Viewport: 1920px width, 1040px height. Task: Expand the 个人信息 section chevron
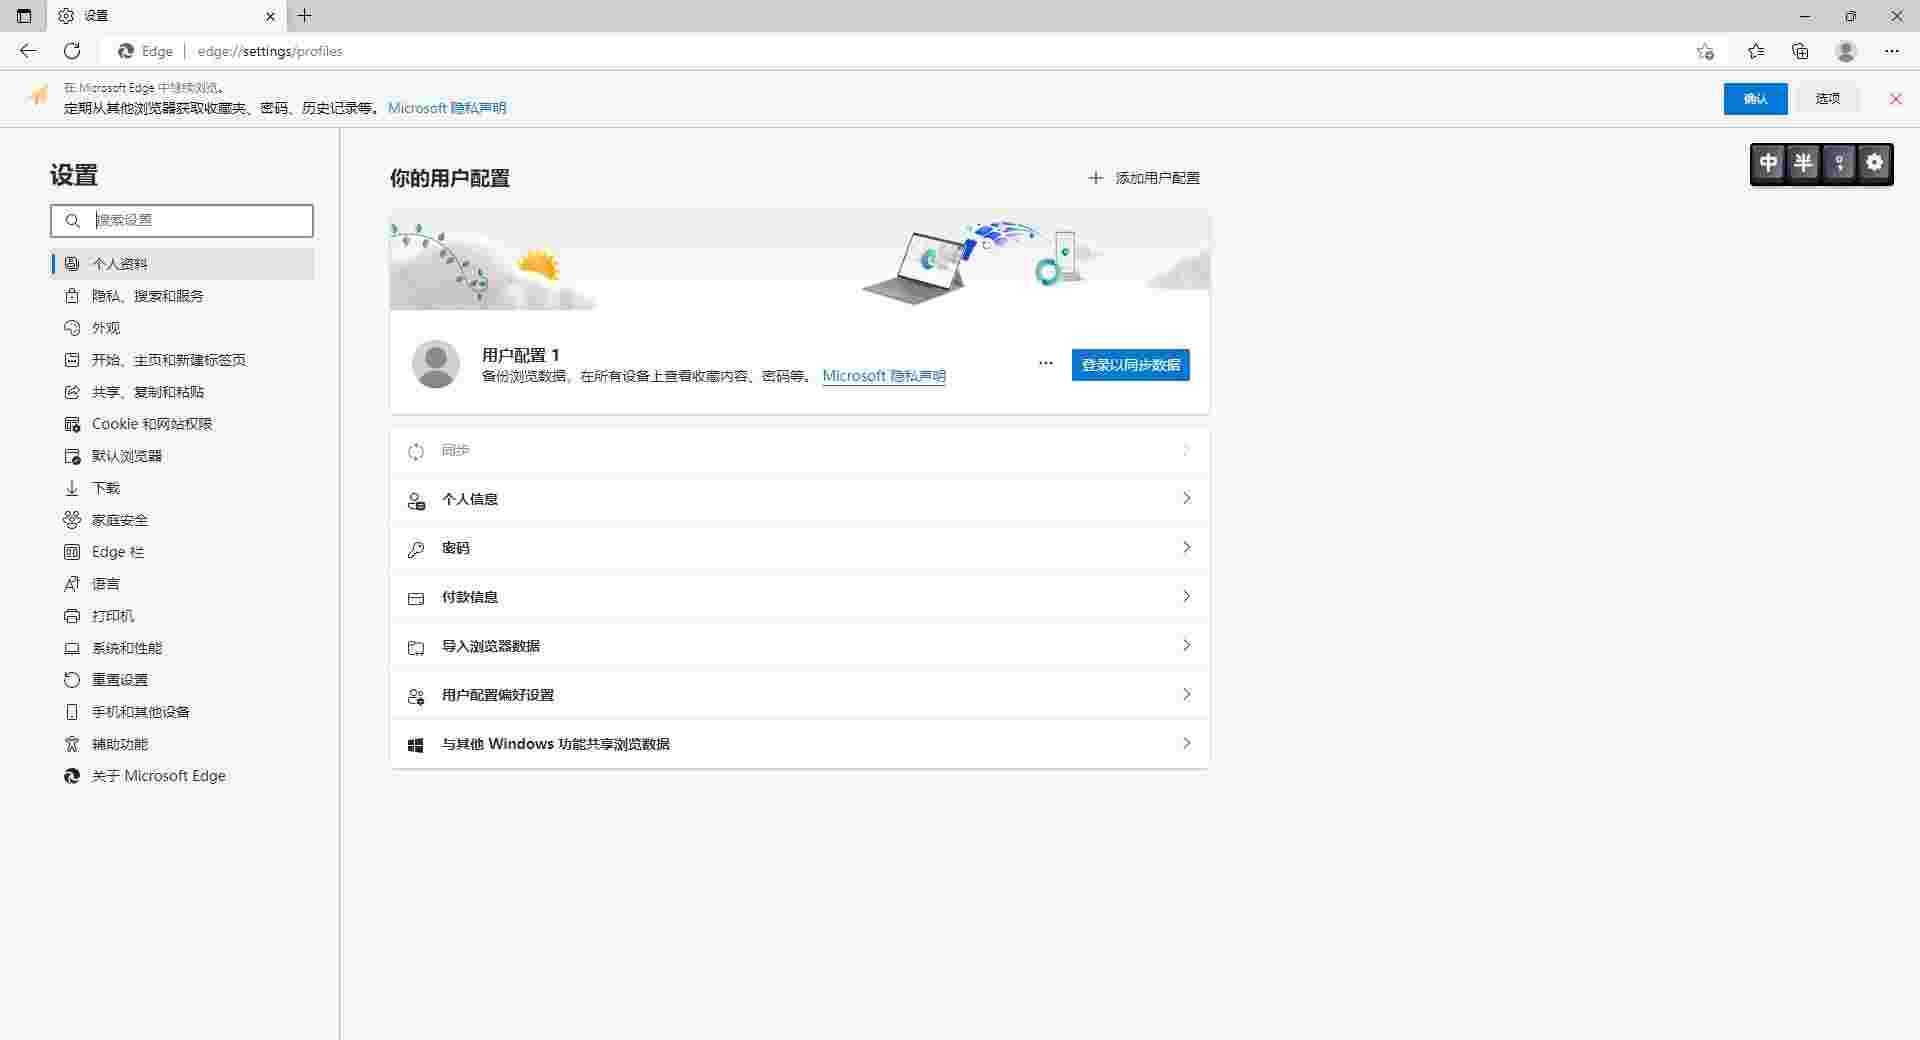[x=1186, y=498]
